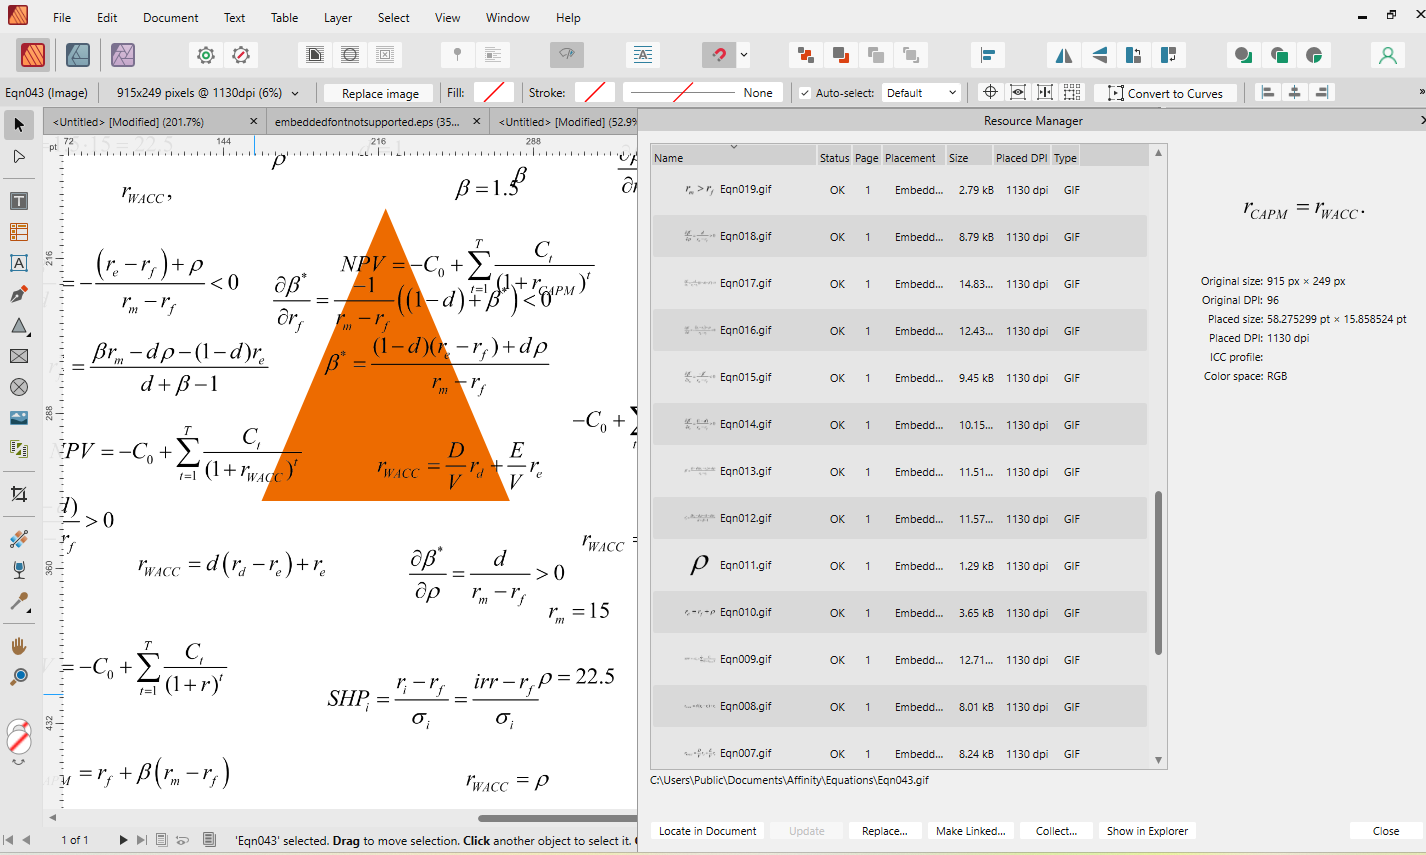This screenshot has height=855, width=1426.
Task: Expand the snapping options dropdown arrow
Action: point(744,55)
